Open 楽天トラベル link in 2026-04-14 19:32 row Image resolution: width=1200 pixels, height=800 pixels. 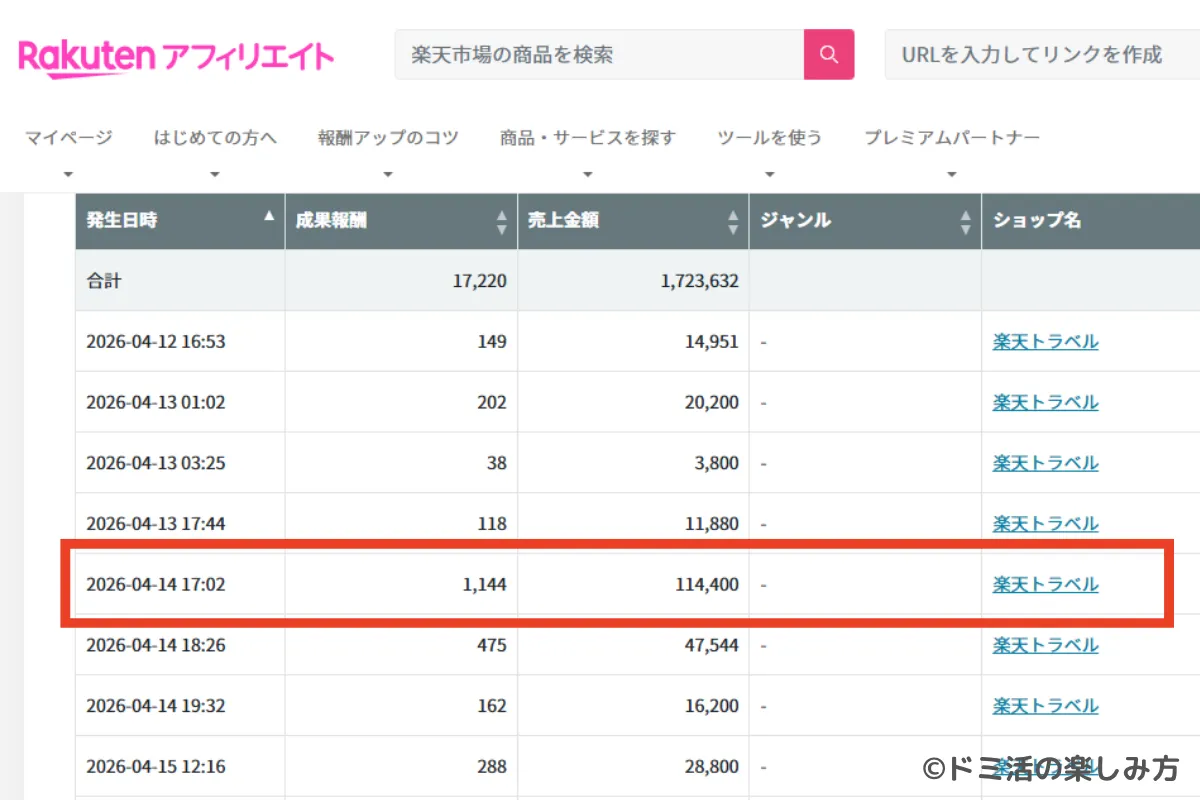coord(1045,706)
